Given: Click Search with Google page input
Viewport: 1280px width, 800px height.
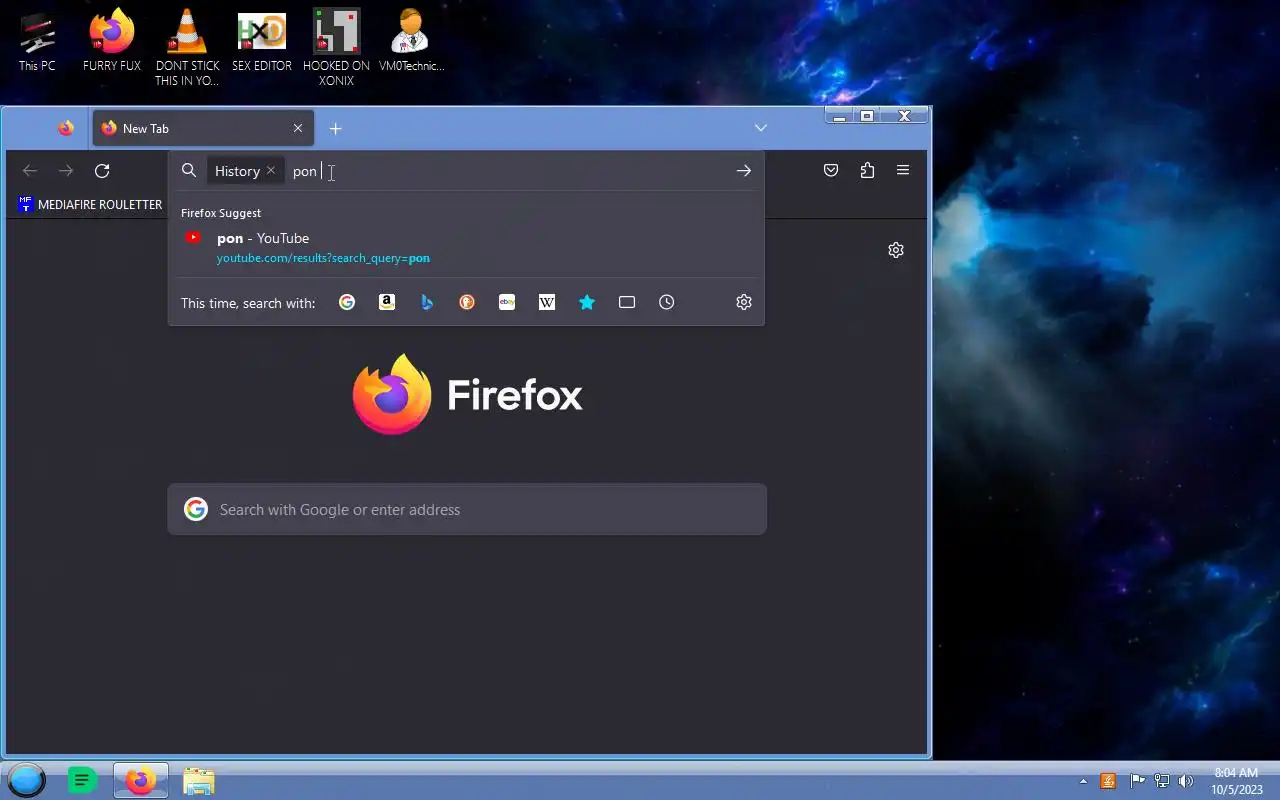Looking at the screenshot, I should [467, 510].
